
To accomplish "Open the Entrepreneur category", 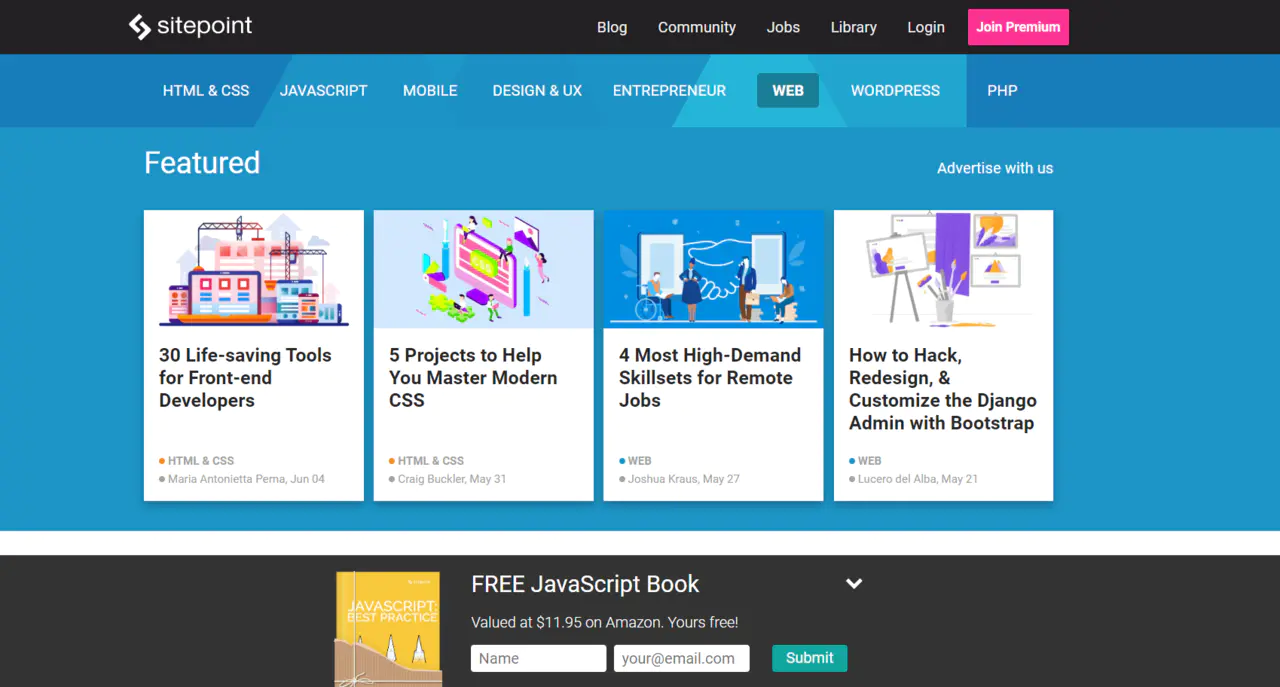I will (670, 90).
